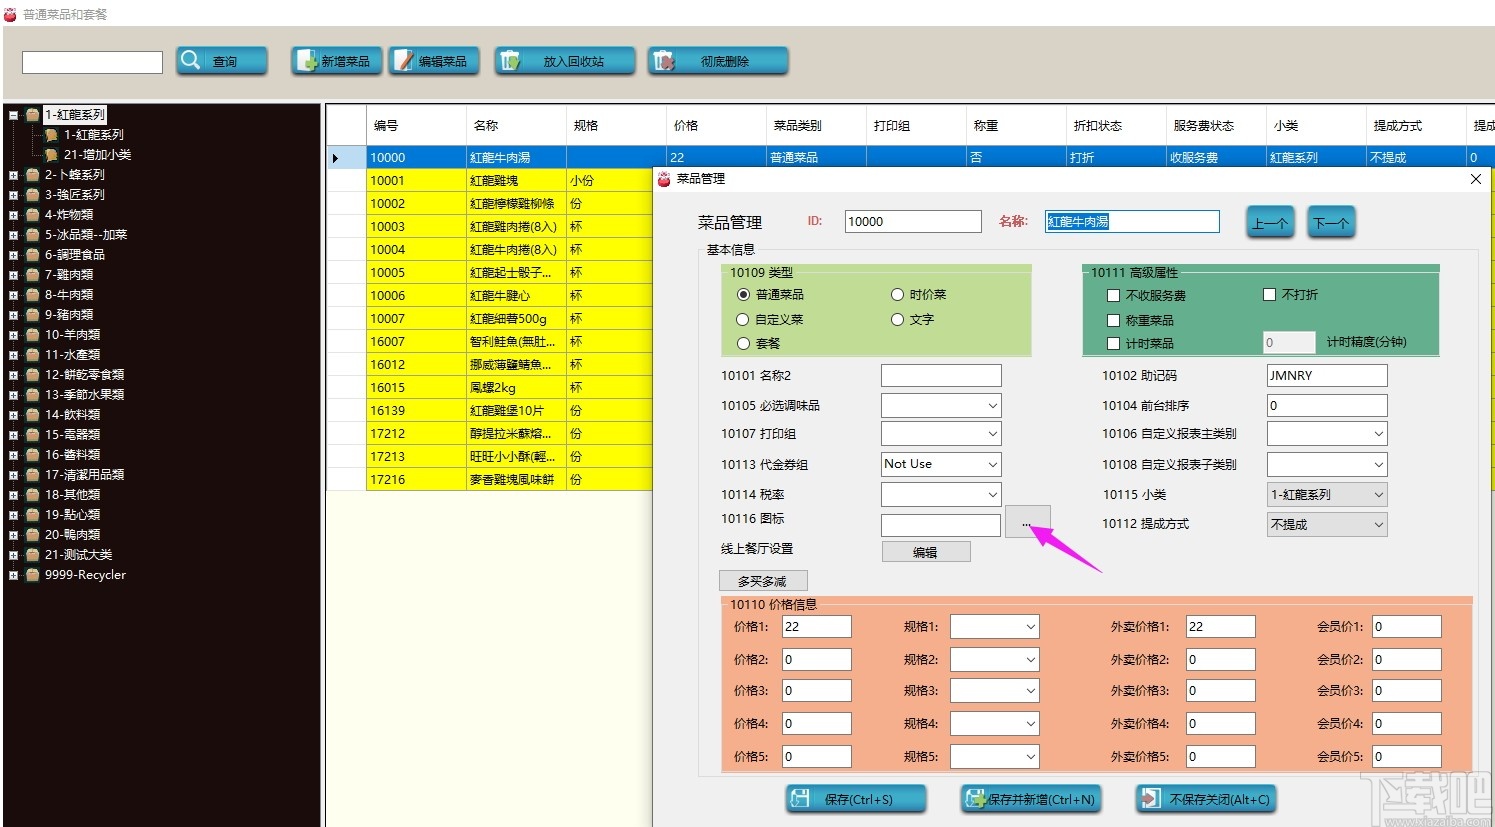Go to the next dish with 下一个

(1331, 222)
